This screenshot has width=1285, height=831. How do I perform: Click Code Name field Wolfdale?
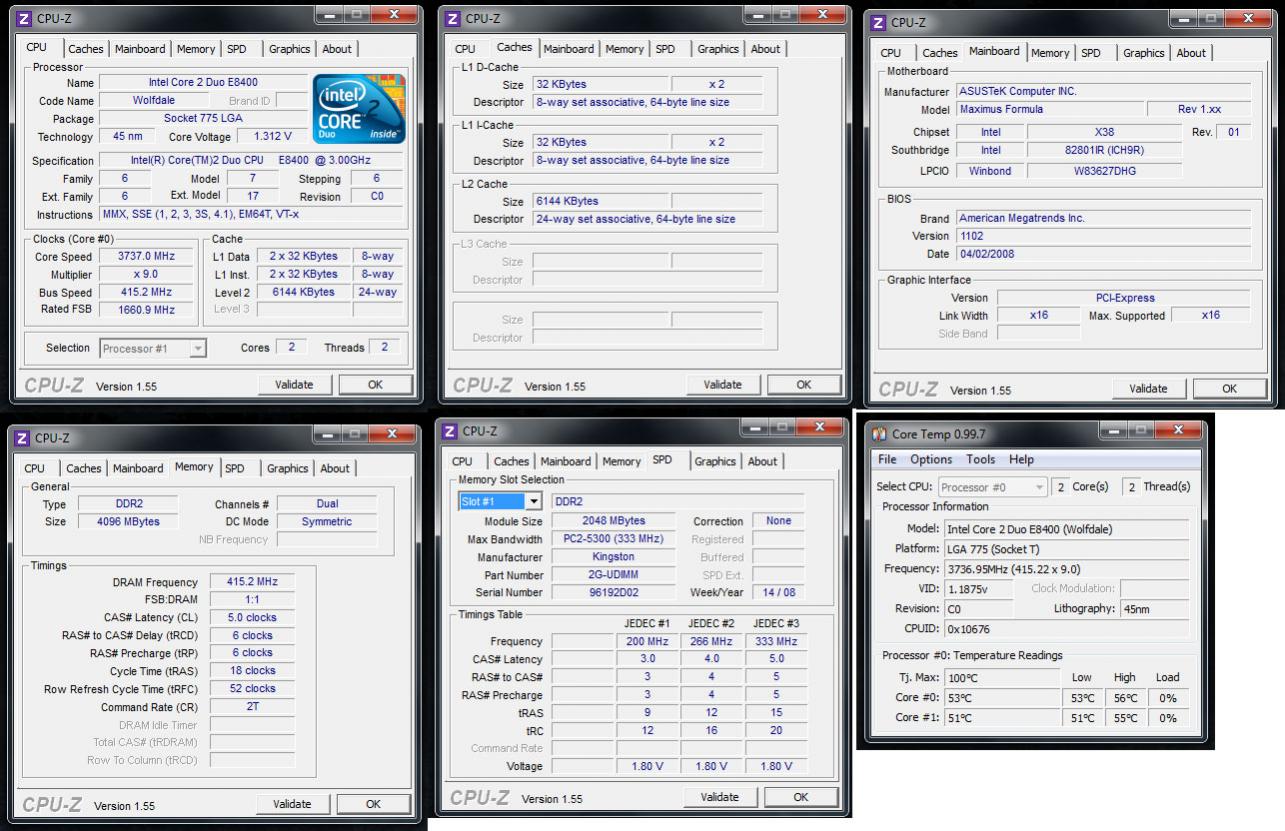coord(155,101)
